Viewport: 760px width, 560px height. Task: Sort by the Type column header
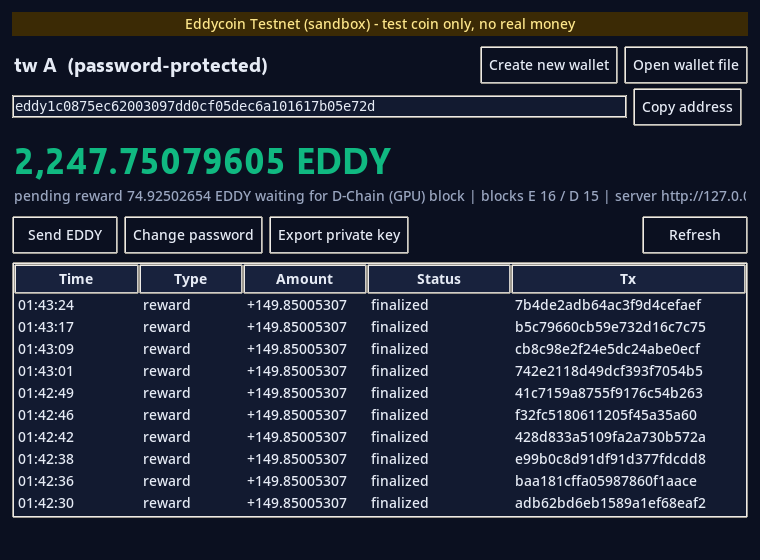click(190, 279)
